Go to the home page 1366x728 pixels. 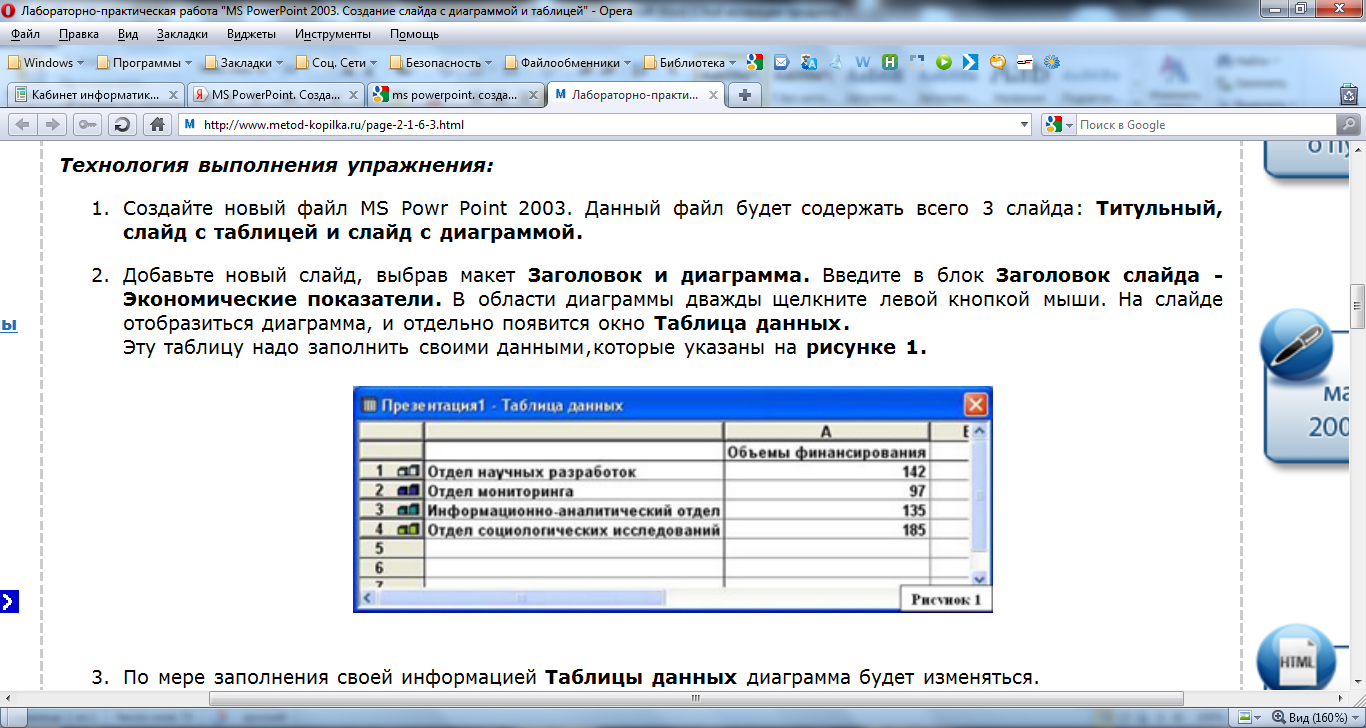click(x=156, y=125)
